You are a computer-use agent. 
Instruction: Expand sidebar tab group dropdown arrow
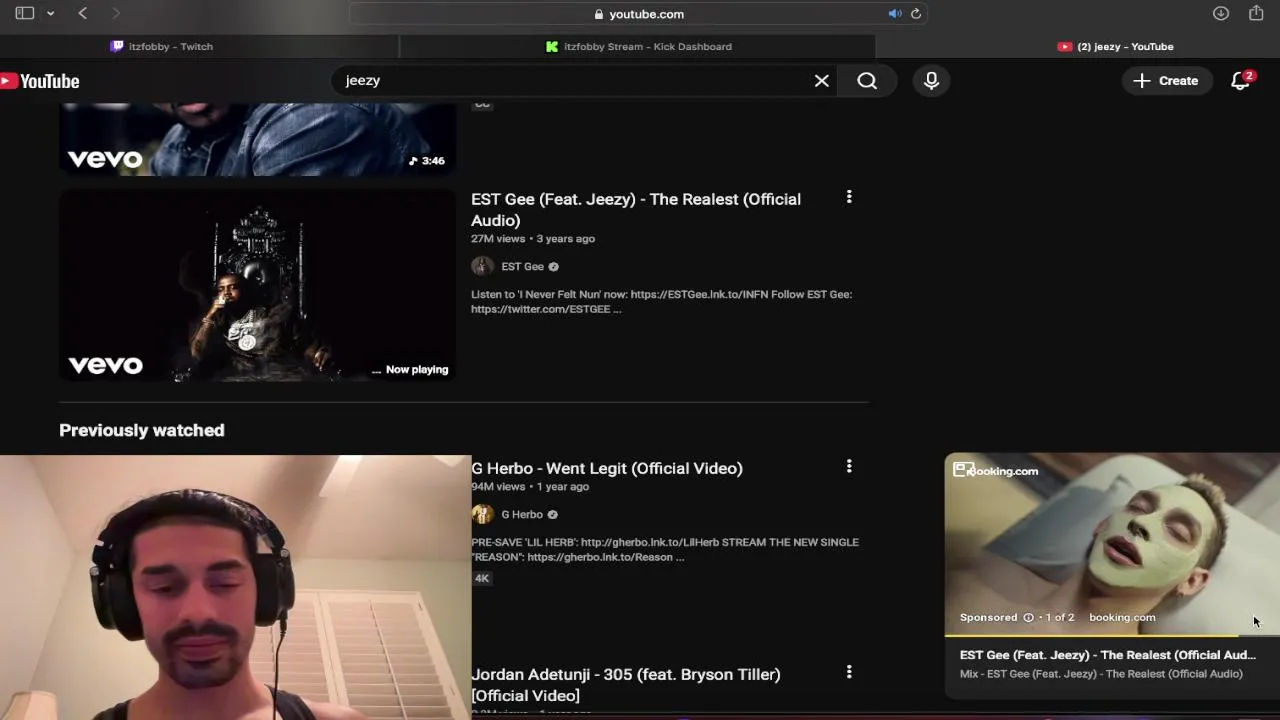click(50, 13)
